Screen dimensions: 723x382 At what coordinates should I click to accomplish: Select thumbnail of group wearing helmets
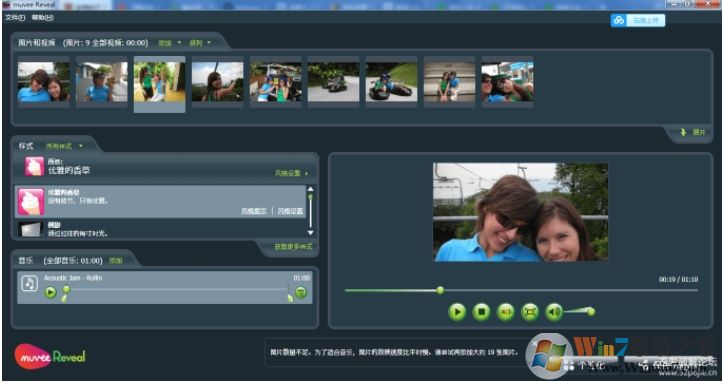click(276, 82)
